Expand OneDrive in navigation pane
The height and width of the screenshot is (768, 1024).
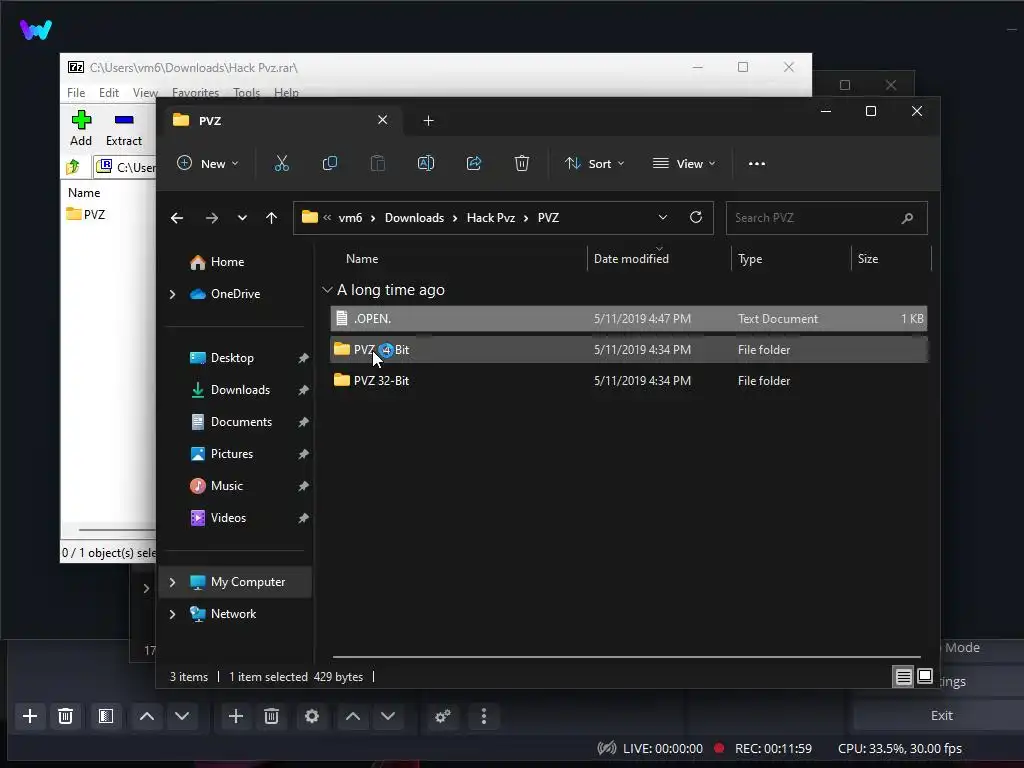(x=172, y=295)
